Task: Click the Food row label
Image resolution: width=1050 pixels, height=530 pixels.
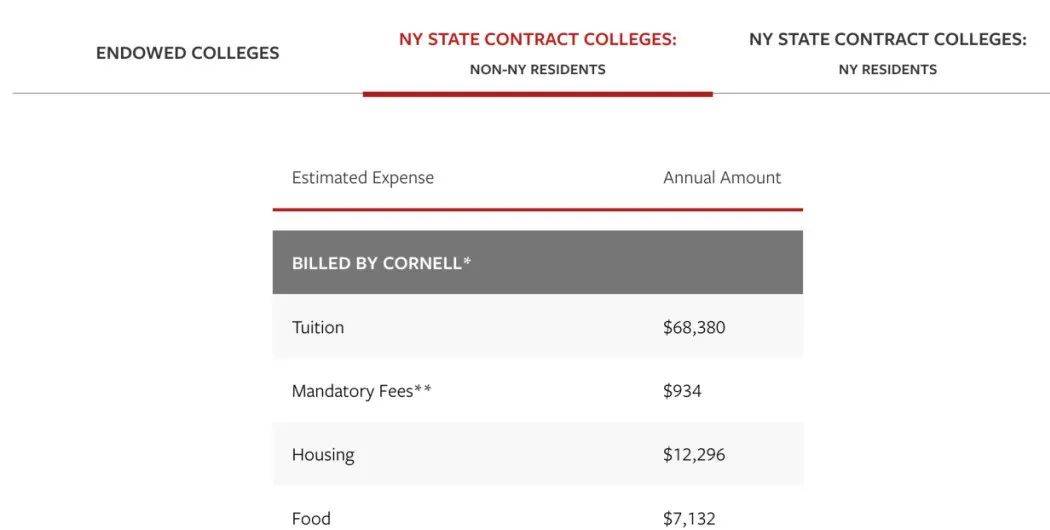Action: [x=311, y=518]
